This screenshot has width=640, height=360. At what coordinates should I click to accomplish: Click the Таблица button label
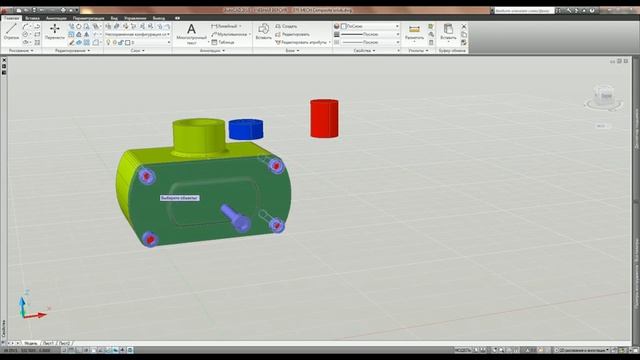coord(227,42)
